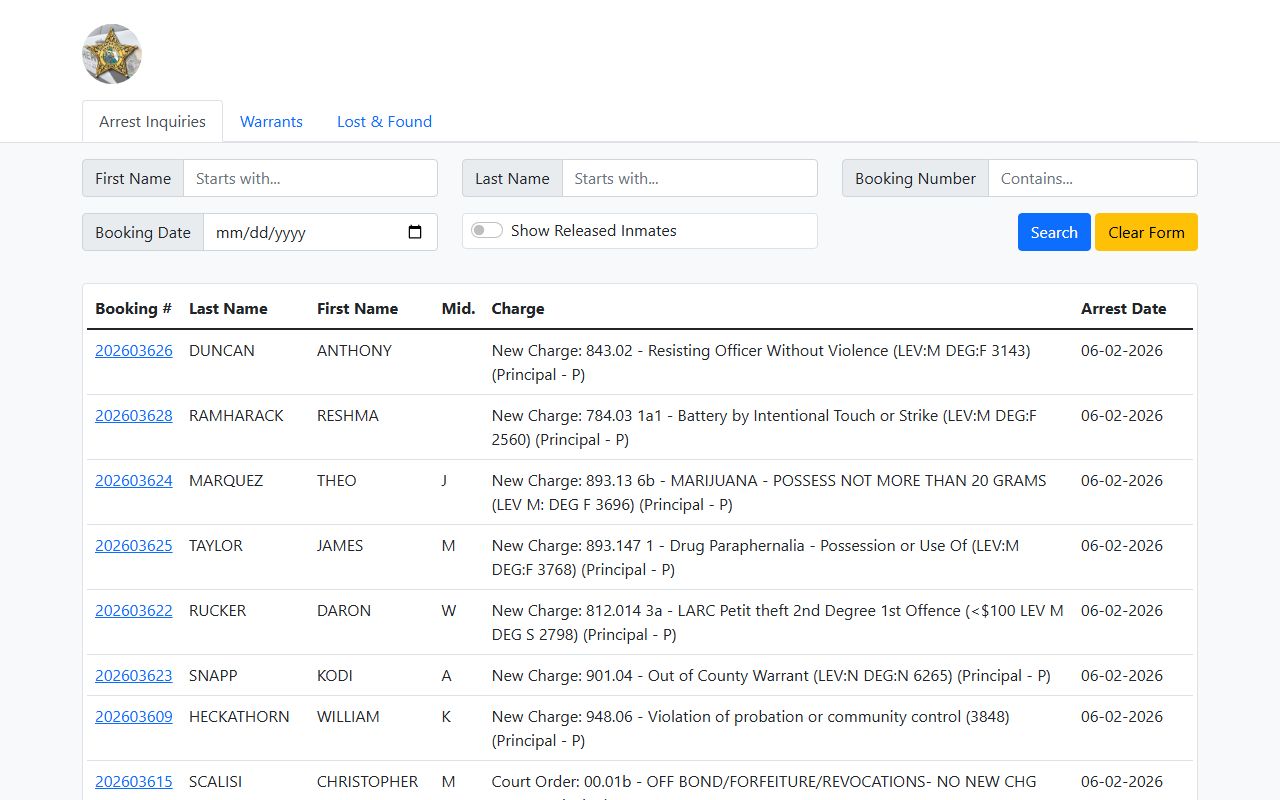
Task: Select the RAMHARACK last name cell
Action: coord(236,415)
